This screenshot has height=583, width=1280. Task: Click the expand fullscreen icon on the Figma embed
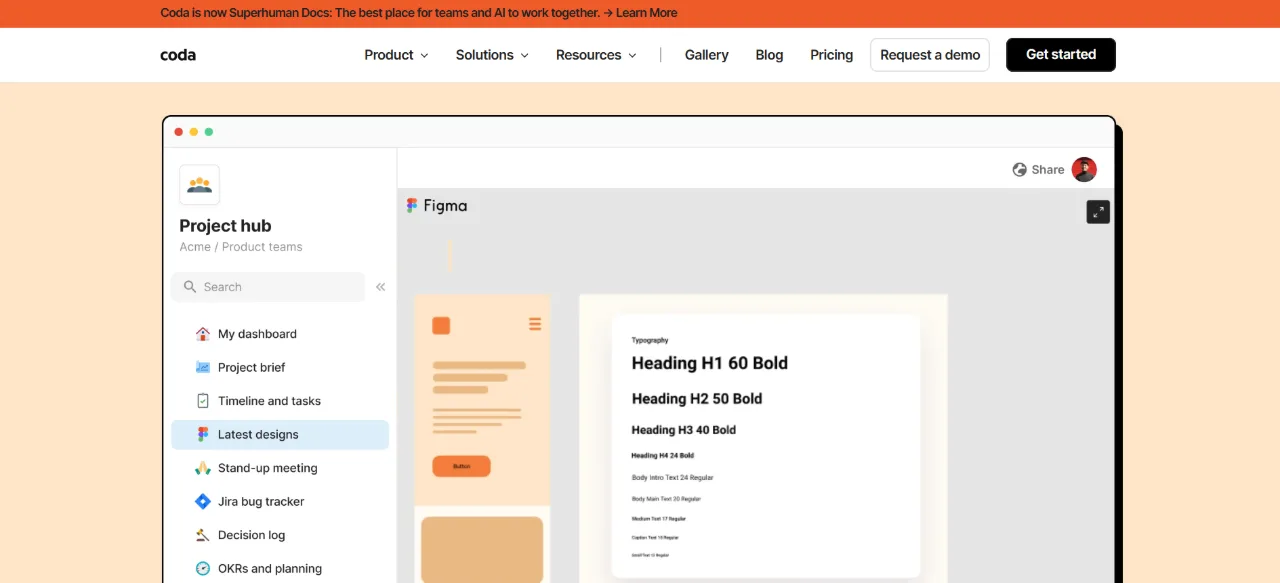1098,211
